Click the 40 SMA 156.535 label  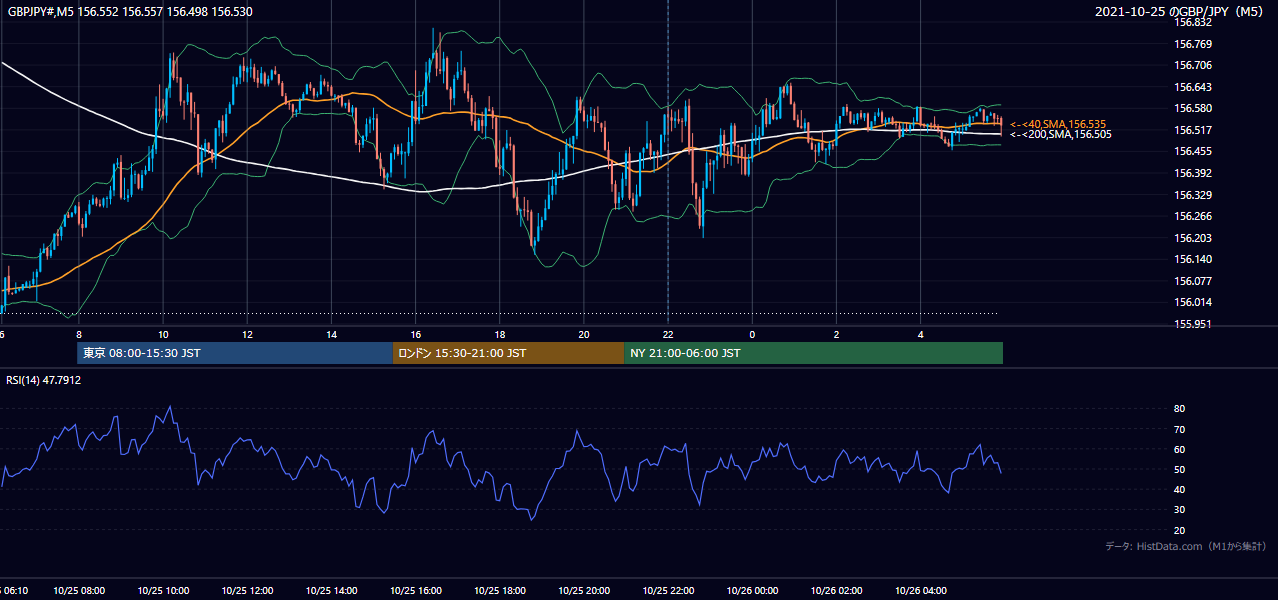[x=1060, y=124]
